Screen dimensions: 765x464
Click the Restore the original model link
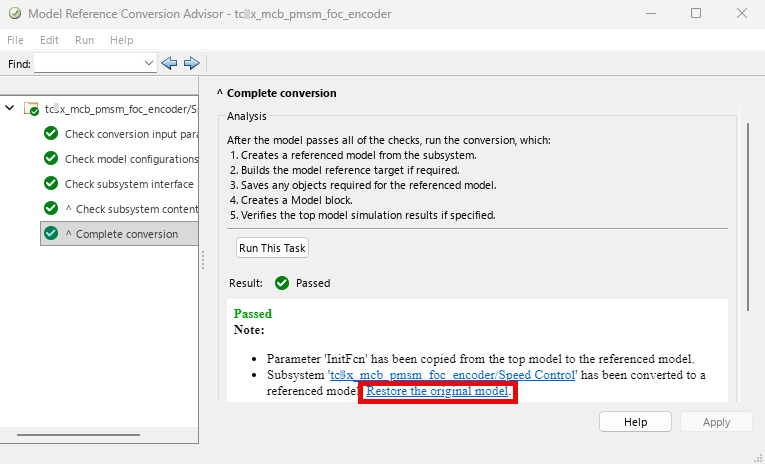437,391
